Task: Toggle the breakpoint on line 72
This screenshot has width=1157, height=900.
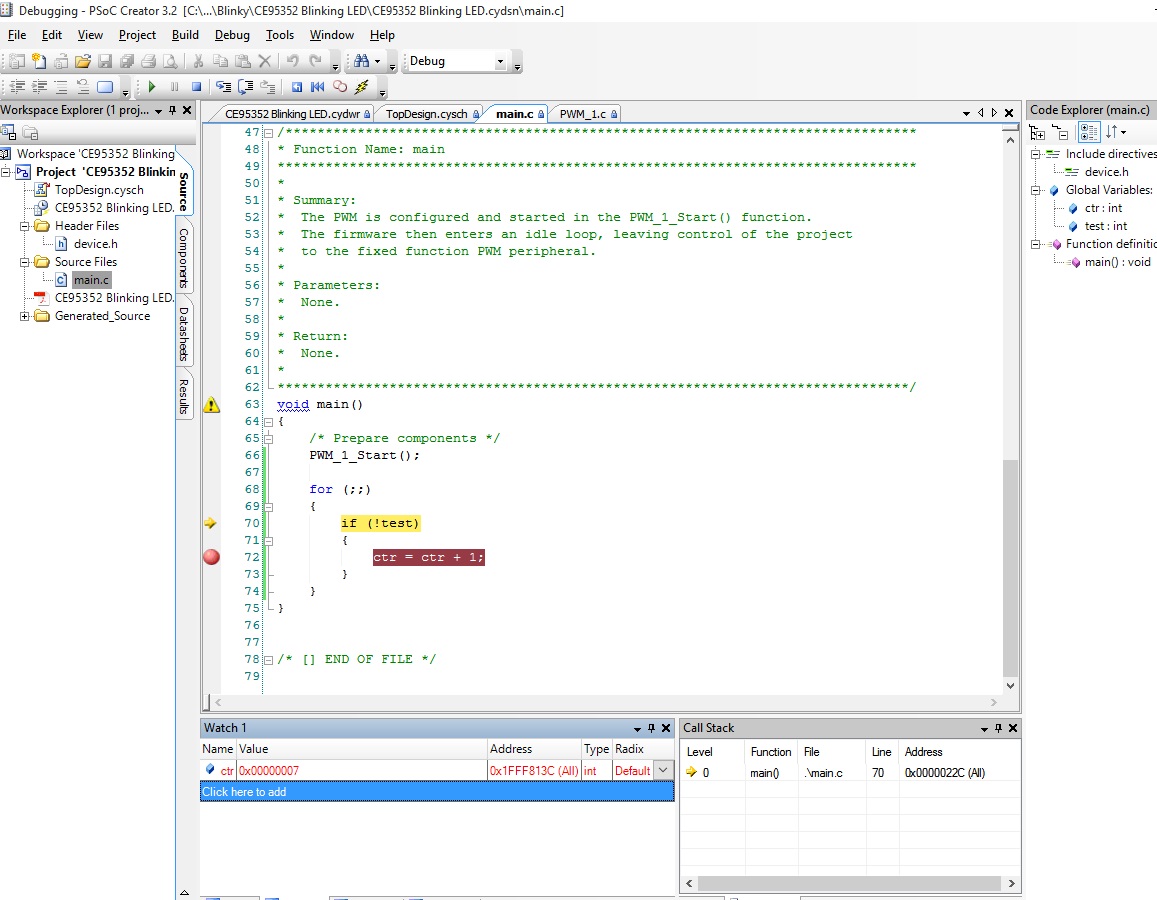Action: (x=211, y=557)
